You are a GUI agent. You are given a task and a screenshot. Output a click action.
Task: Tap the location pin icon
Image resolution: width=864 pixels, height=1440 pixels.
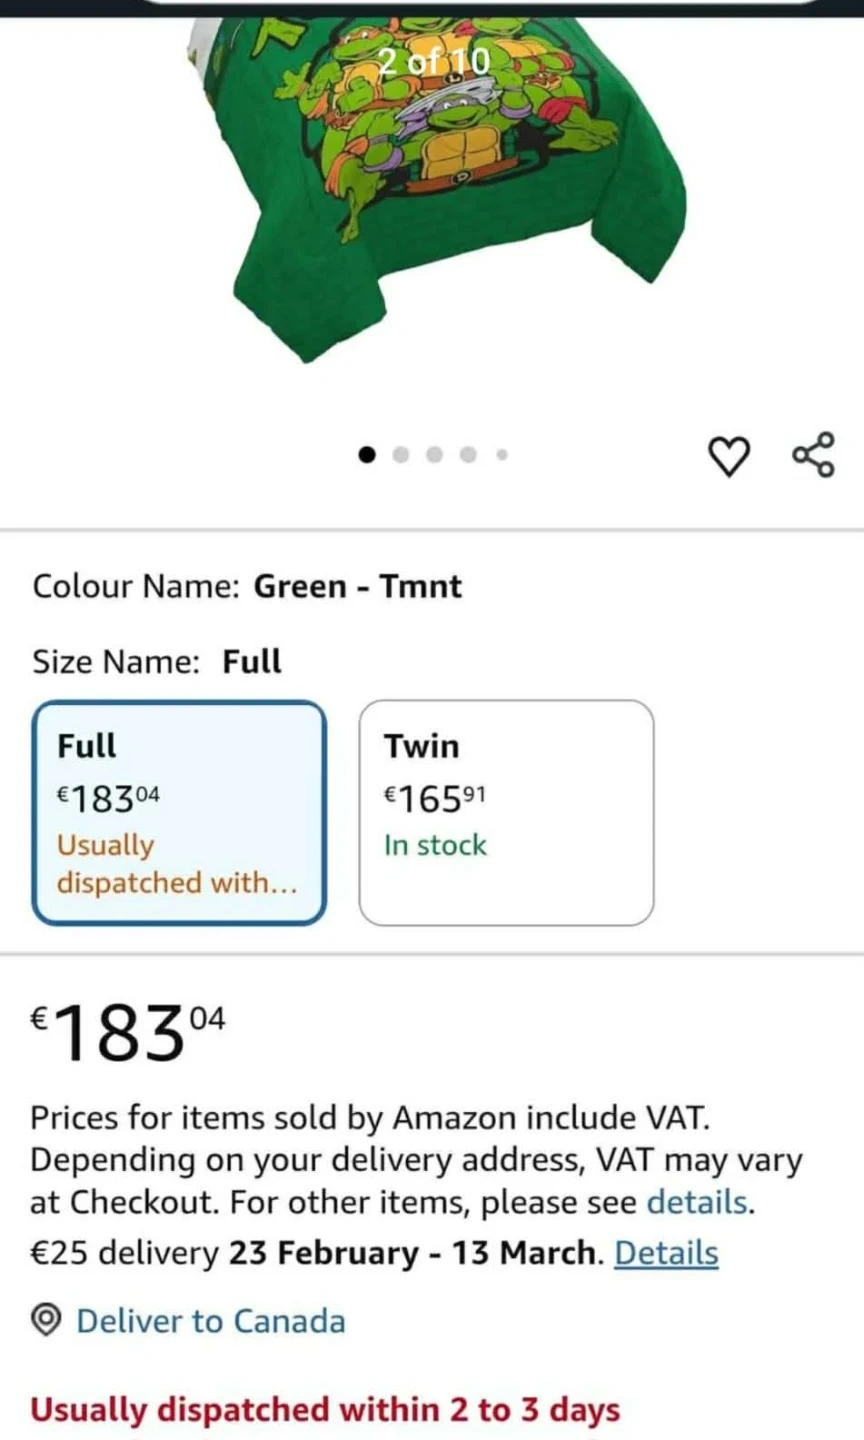[46, 1321]
